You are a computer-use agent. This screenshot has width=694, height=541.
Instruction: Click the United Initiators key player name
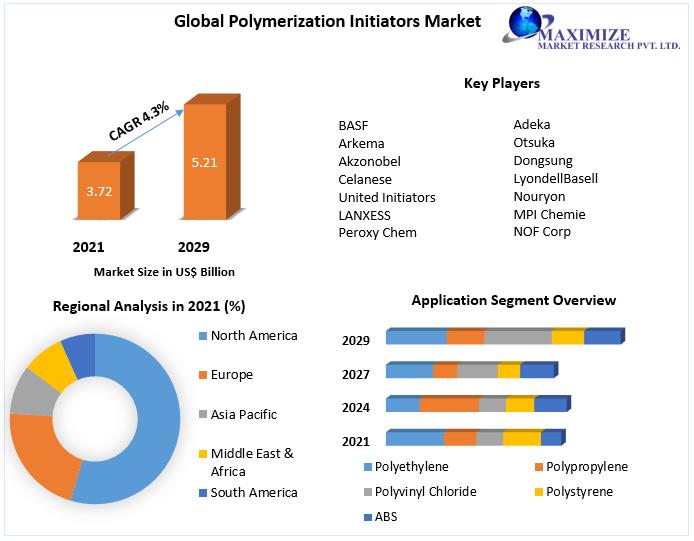[x=387, y=197]
